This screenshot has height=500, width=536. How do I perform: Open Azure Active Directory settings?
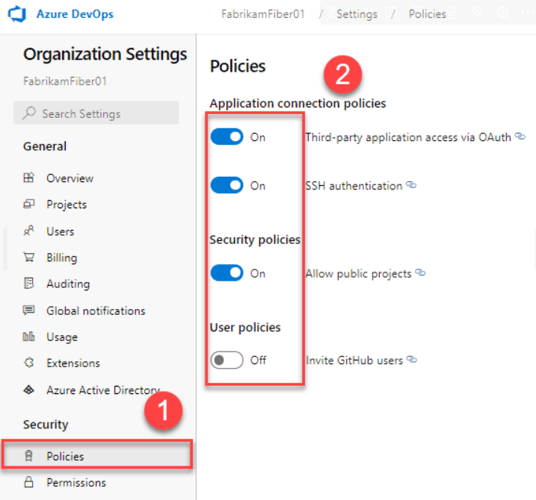[x=103, y=390]
